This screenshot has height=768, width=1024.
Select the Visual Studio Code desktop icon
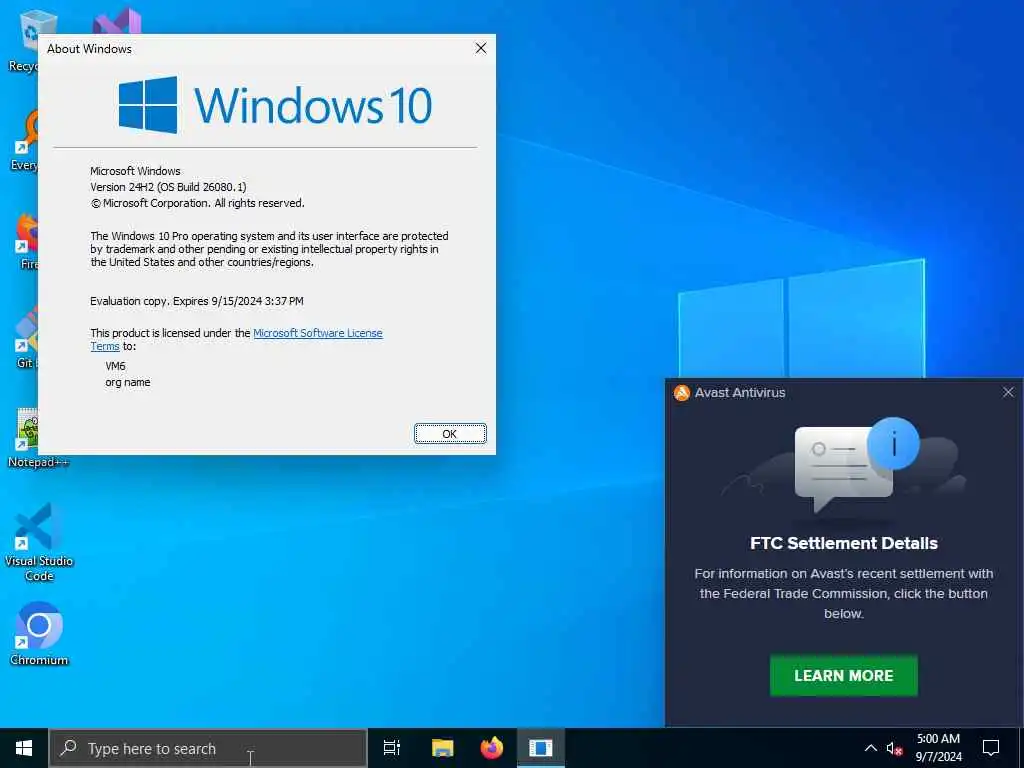tap(39, 542)
